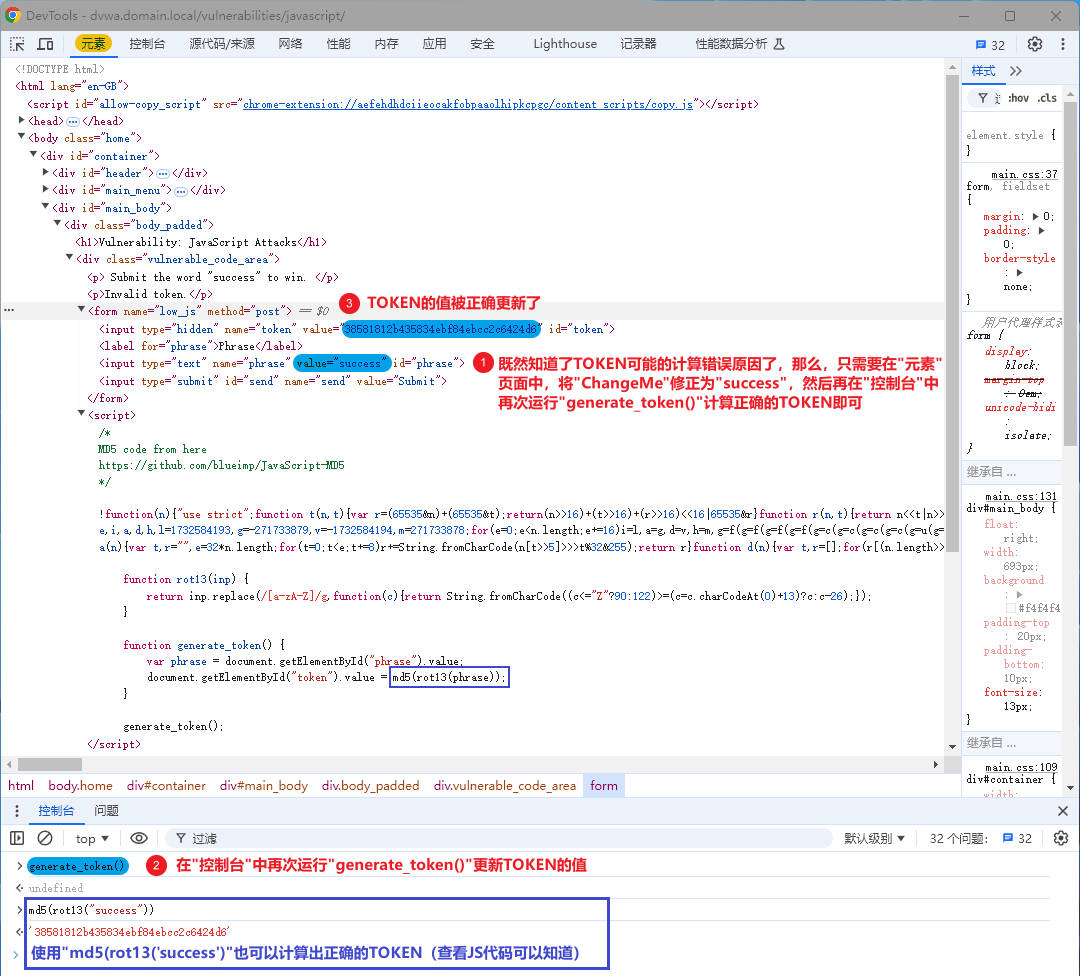
Task: Click the ellipsis badge in div#header row
Action: coord(163,174)
